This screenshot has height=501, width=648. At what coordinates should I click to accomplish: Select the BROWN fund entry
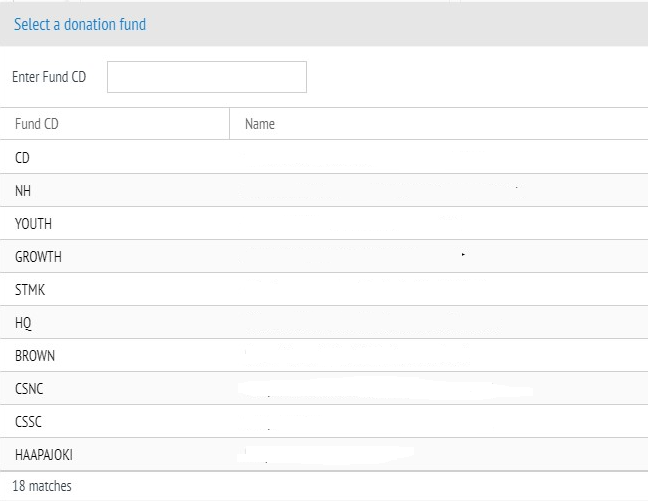(324, 355)
